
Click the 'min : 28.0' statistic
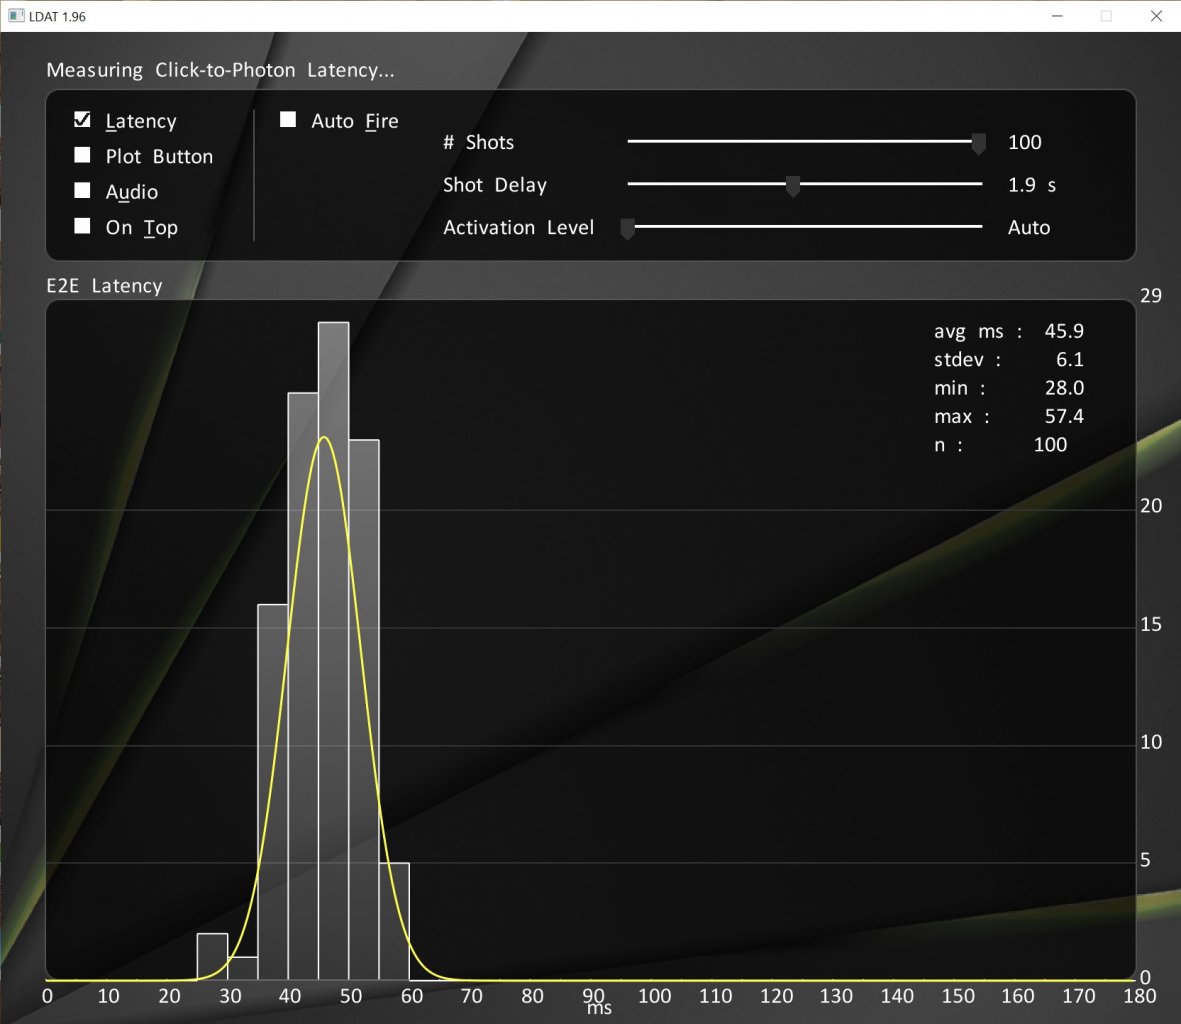[x=1009, y=388]
